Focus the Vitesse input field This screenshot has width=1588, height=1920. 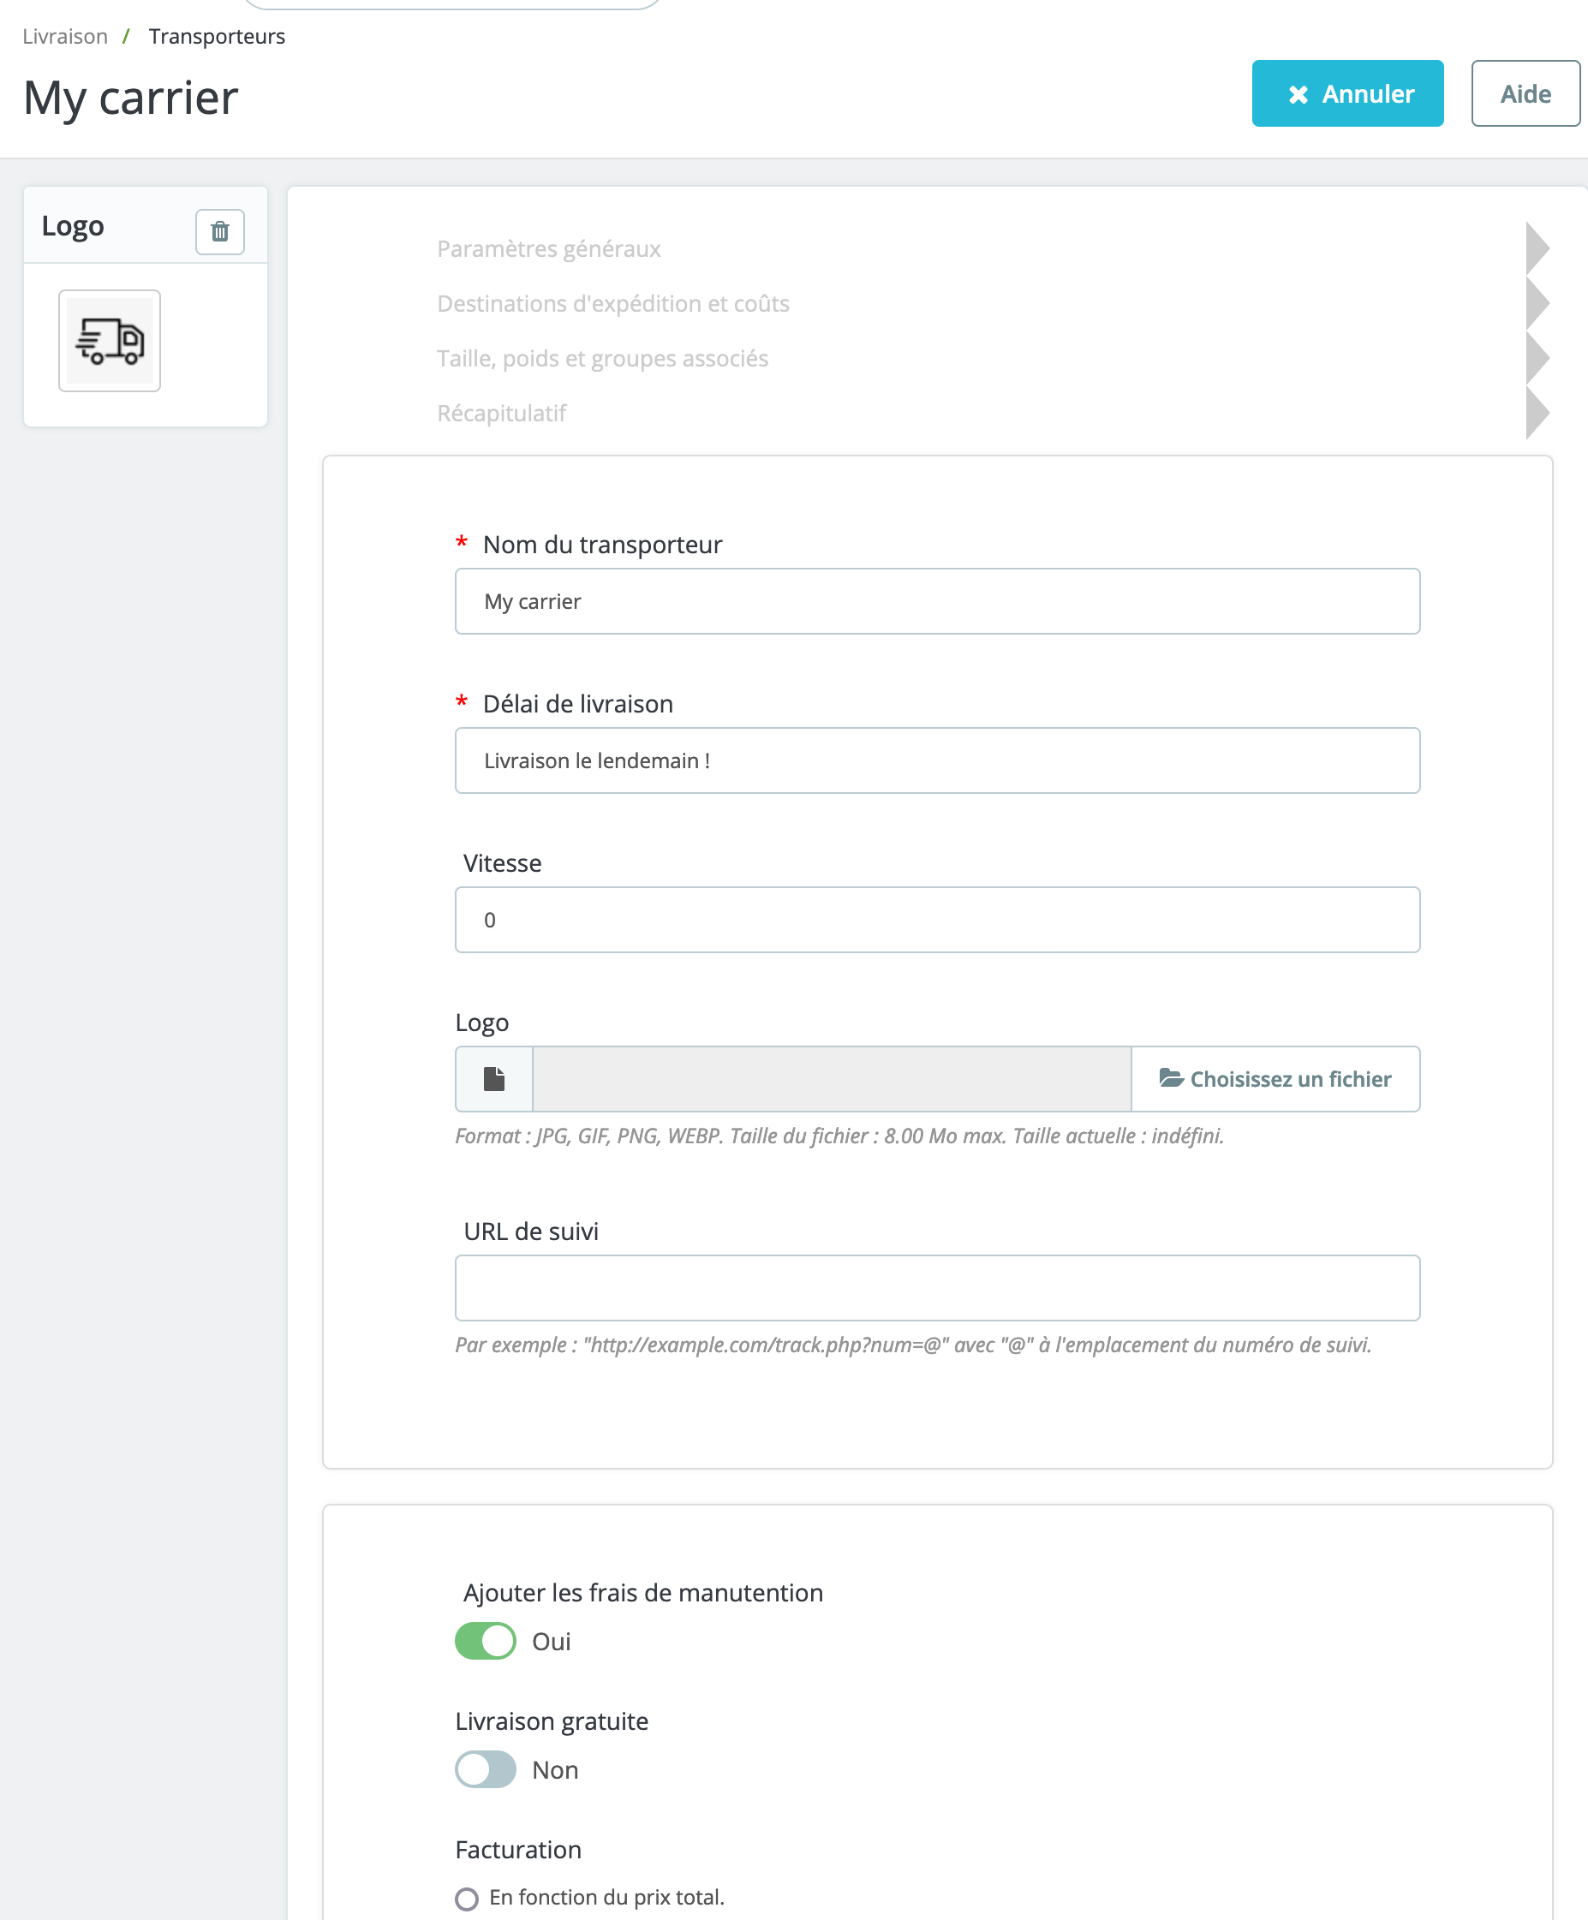click(937, 920)
